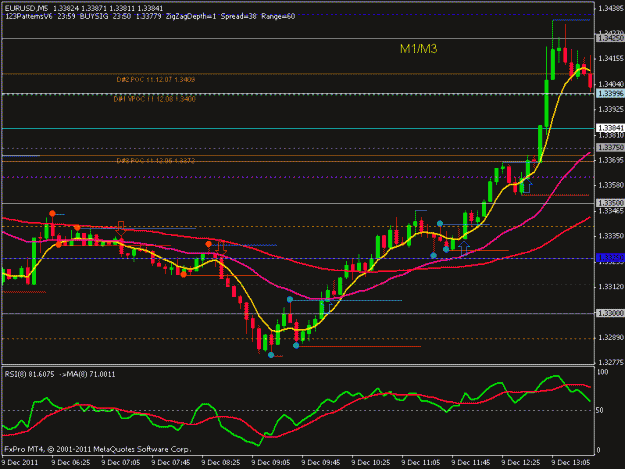Click the RSI(8) 81.6075 indicator label

[29, 374]
